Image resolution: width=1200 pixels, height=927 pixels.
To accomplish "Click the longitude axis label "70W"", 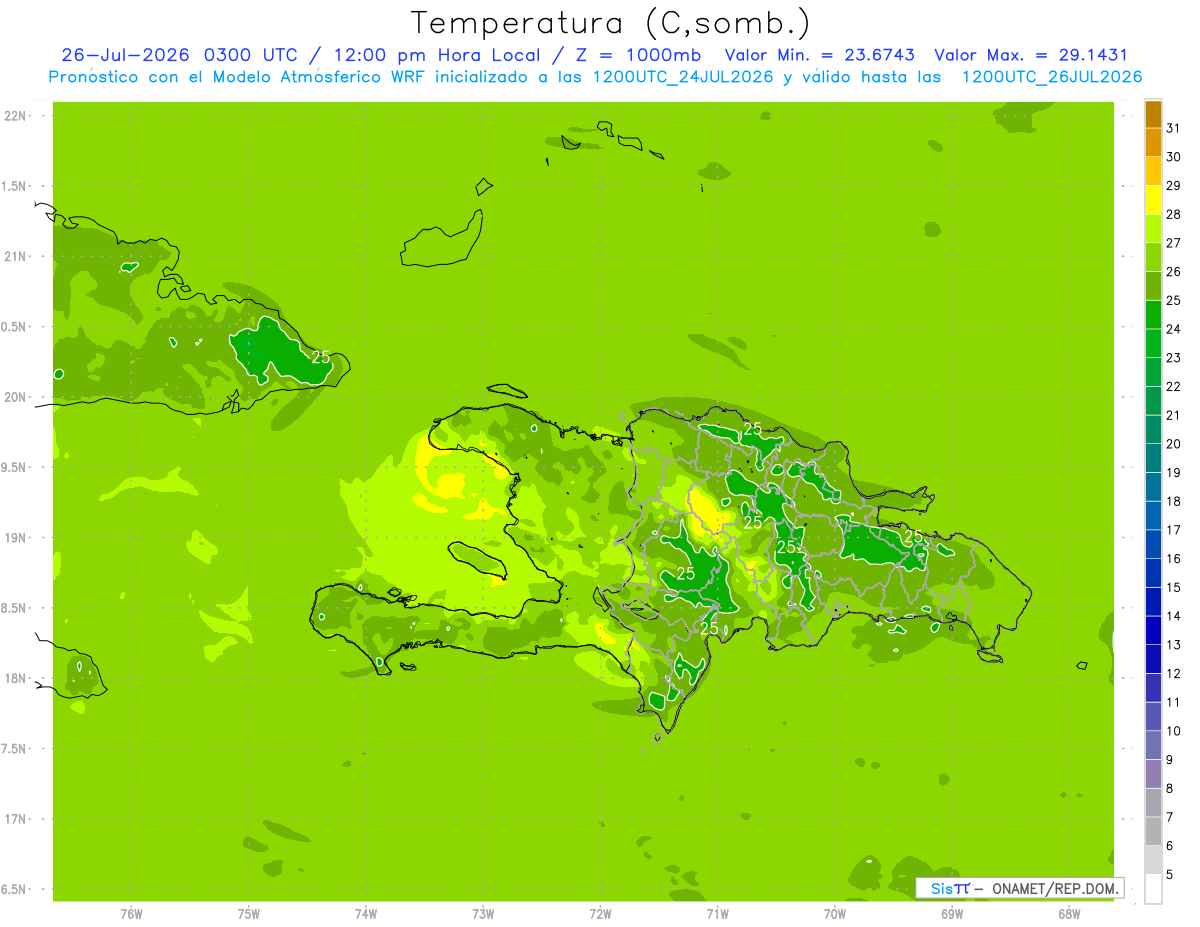I will tap(835, 914).
